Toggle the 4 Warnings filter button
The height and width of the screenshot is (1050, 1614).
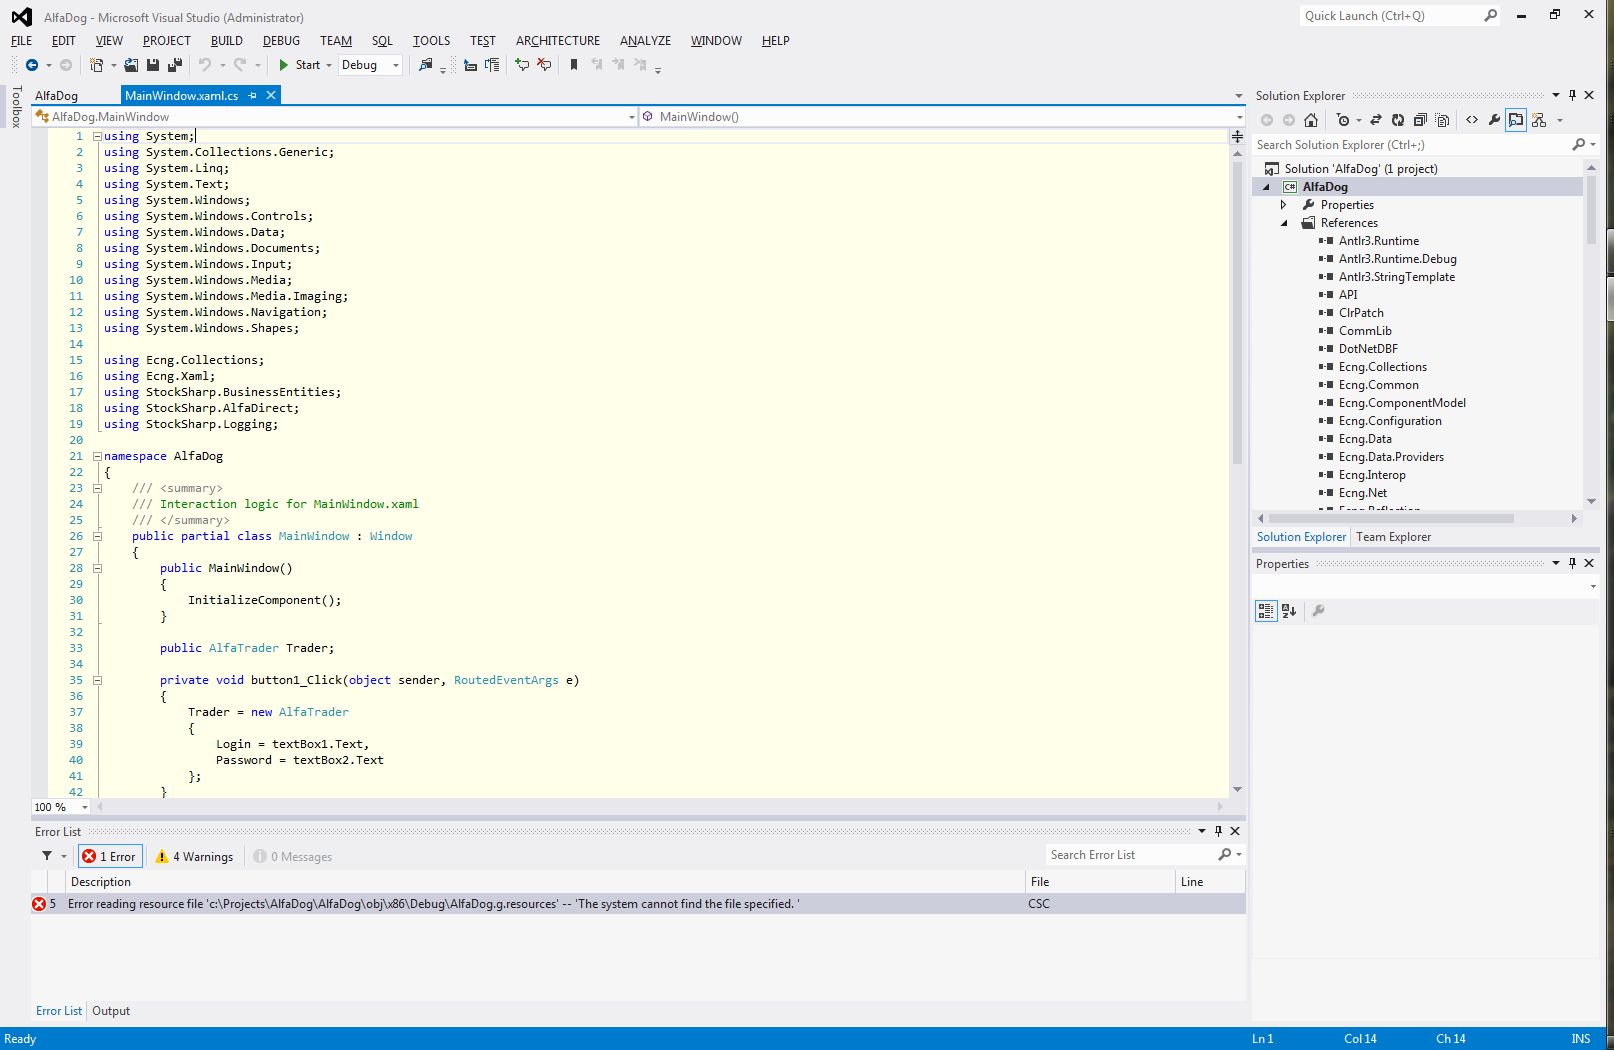click(x=194, y=856)
